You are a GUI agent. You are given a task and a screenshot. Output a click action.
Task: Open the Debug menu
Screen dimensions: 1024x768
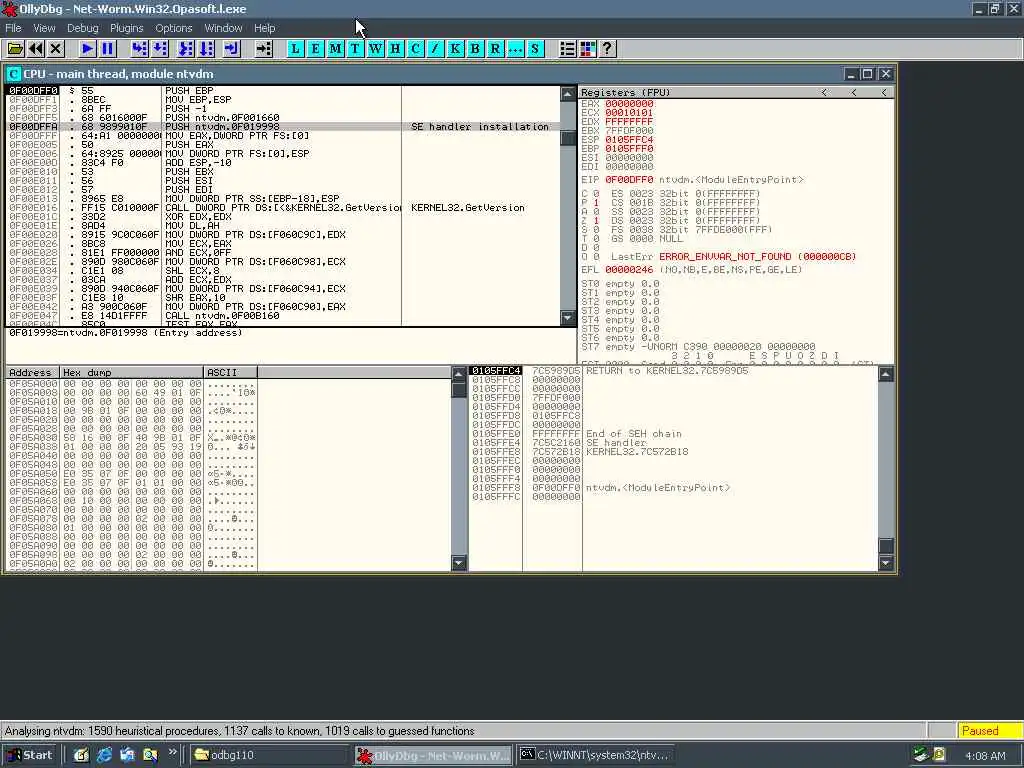(x=82, y=28)
